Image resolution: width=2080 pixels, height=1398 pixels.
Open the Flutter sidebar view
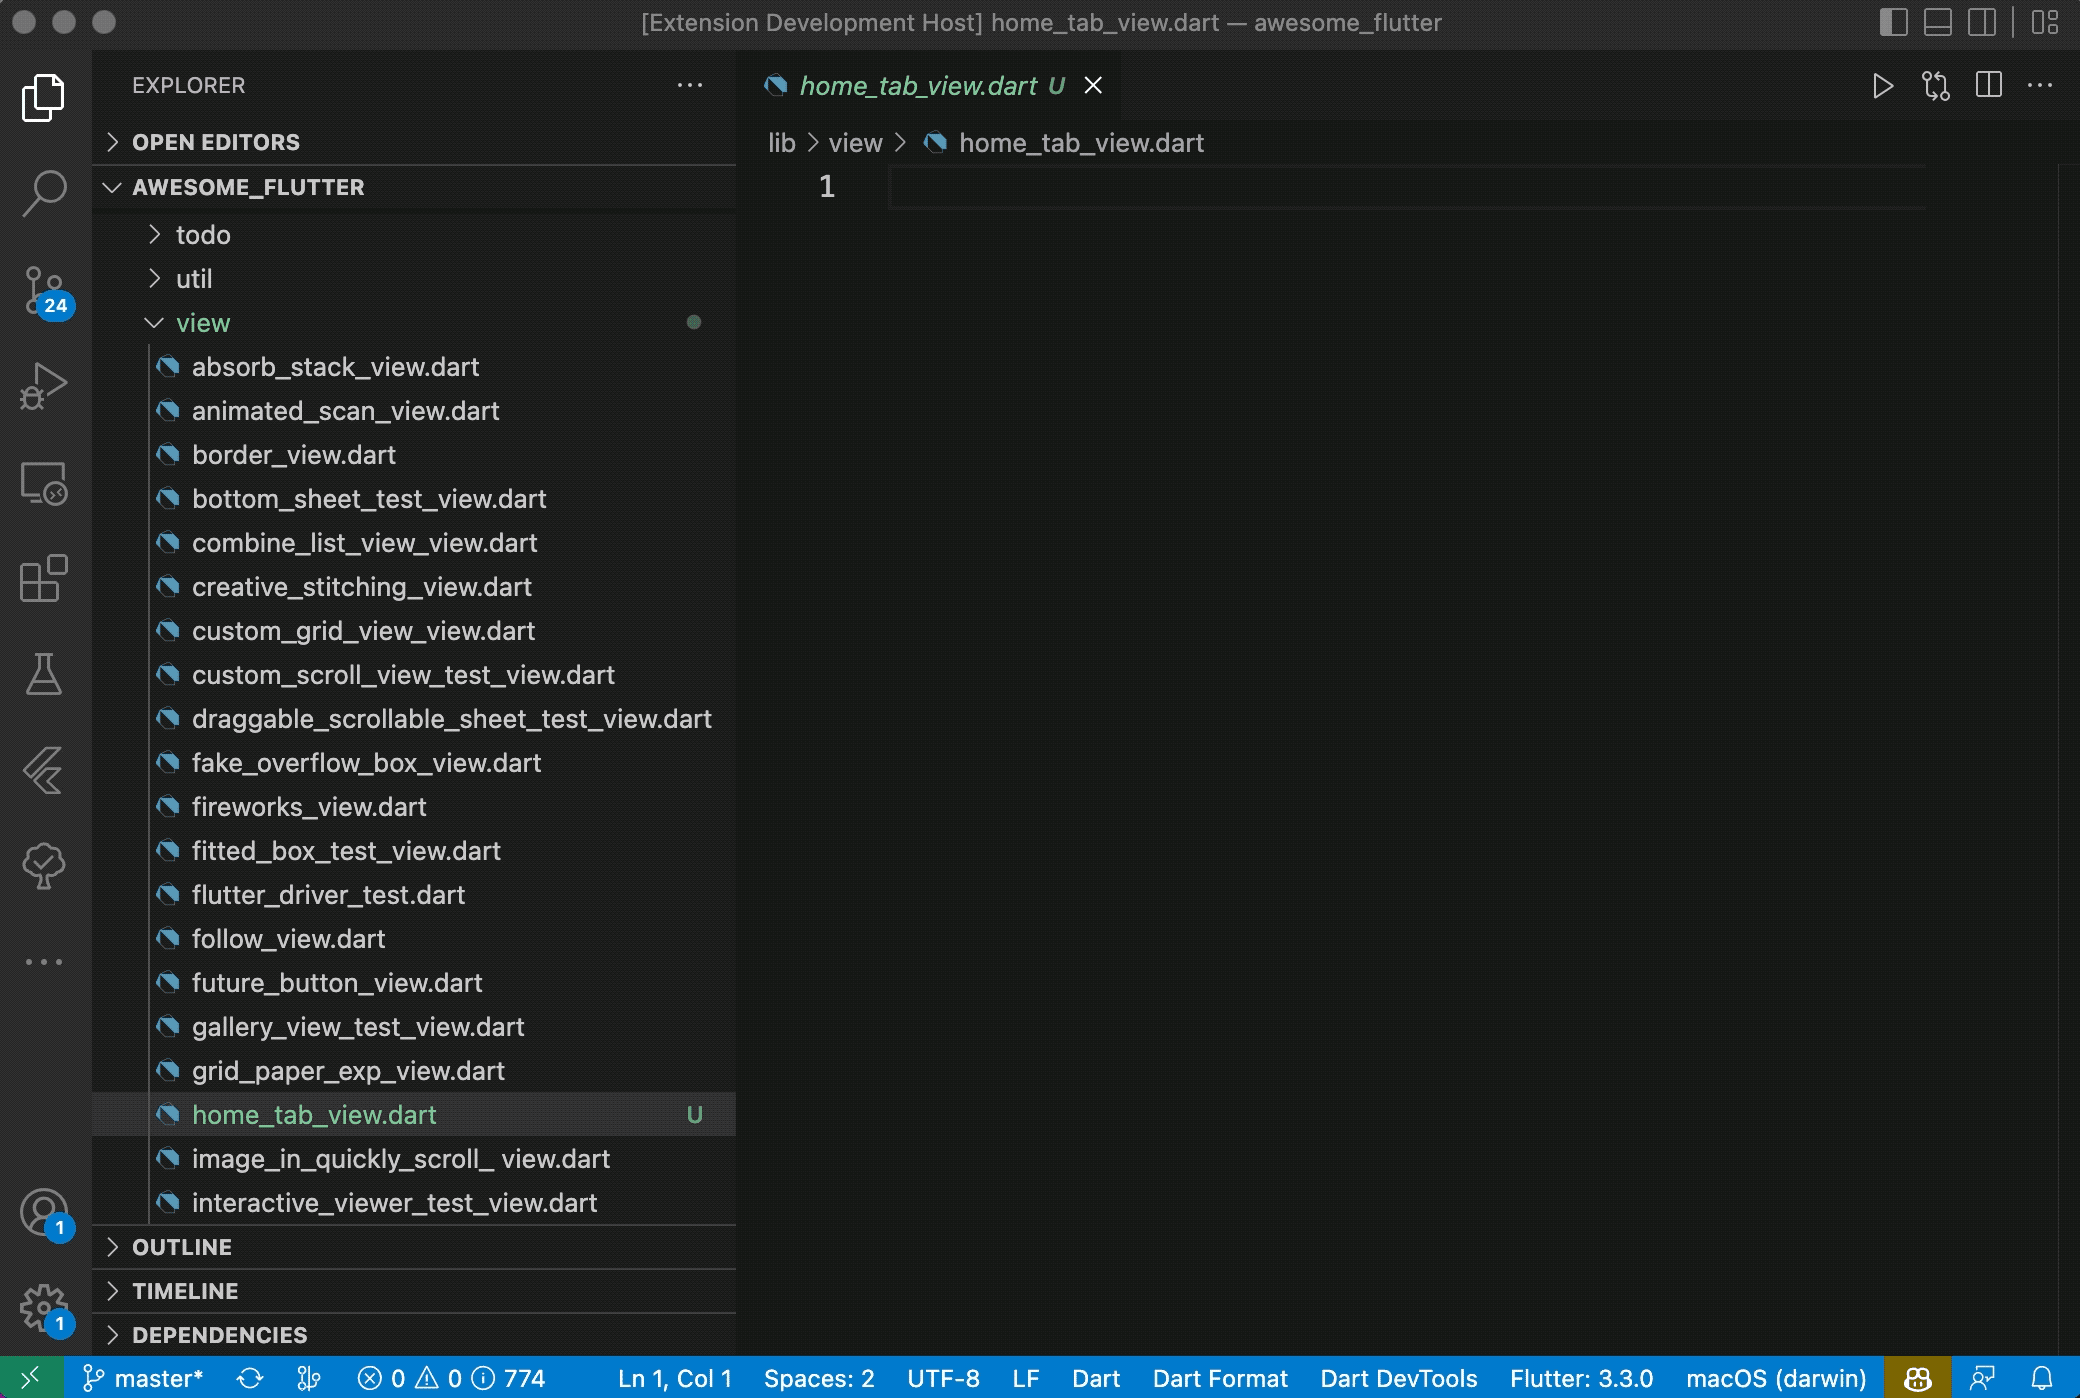[x=44, y=770]
